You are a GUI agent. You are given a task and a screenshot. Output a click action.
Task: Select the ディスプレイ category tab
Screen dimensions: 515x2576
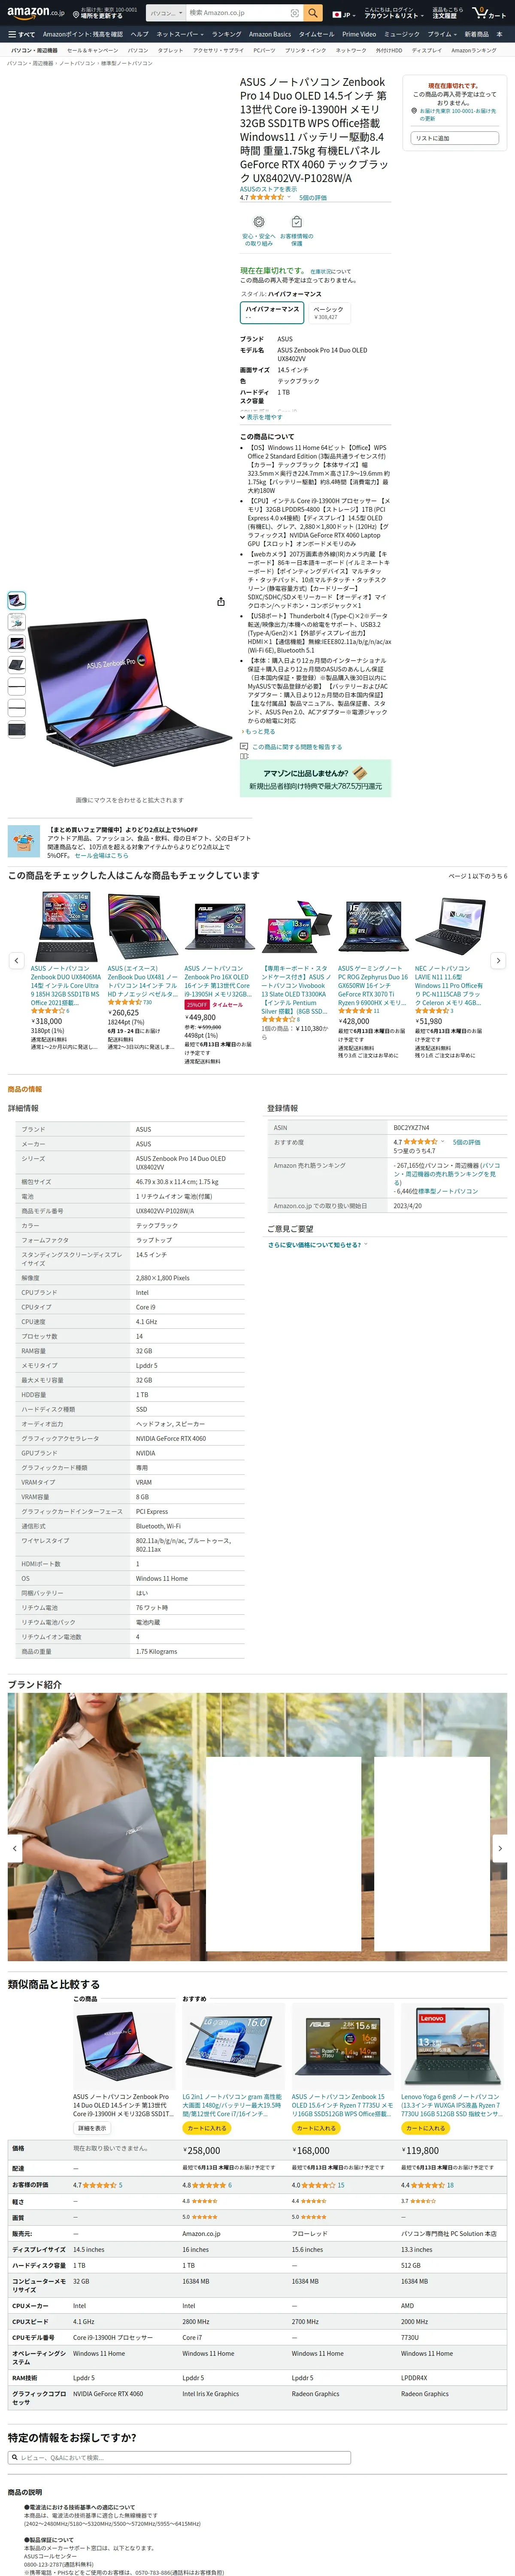[x=426, y=50]
